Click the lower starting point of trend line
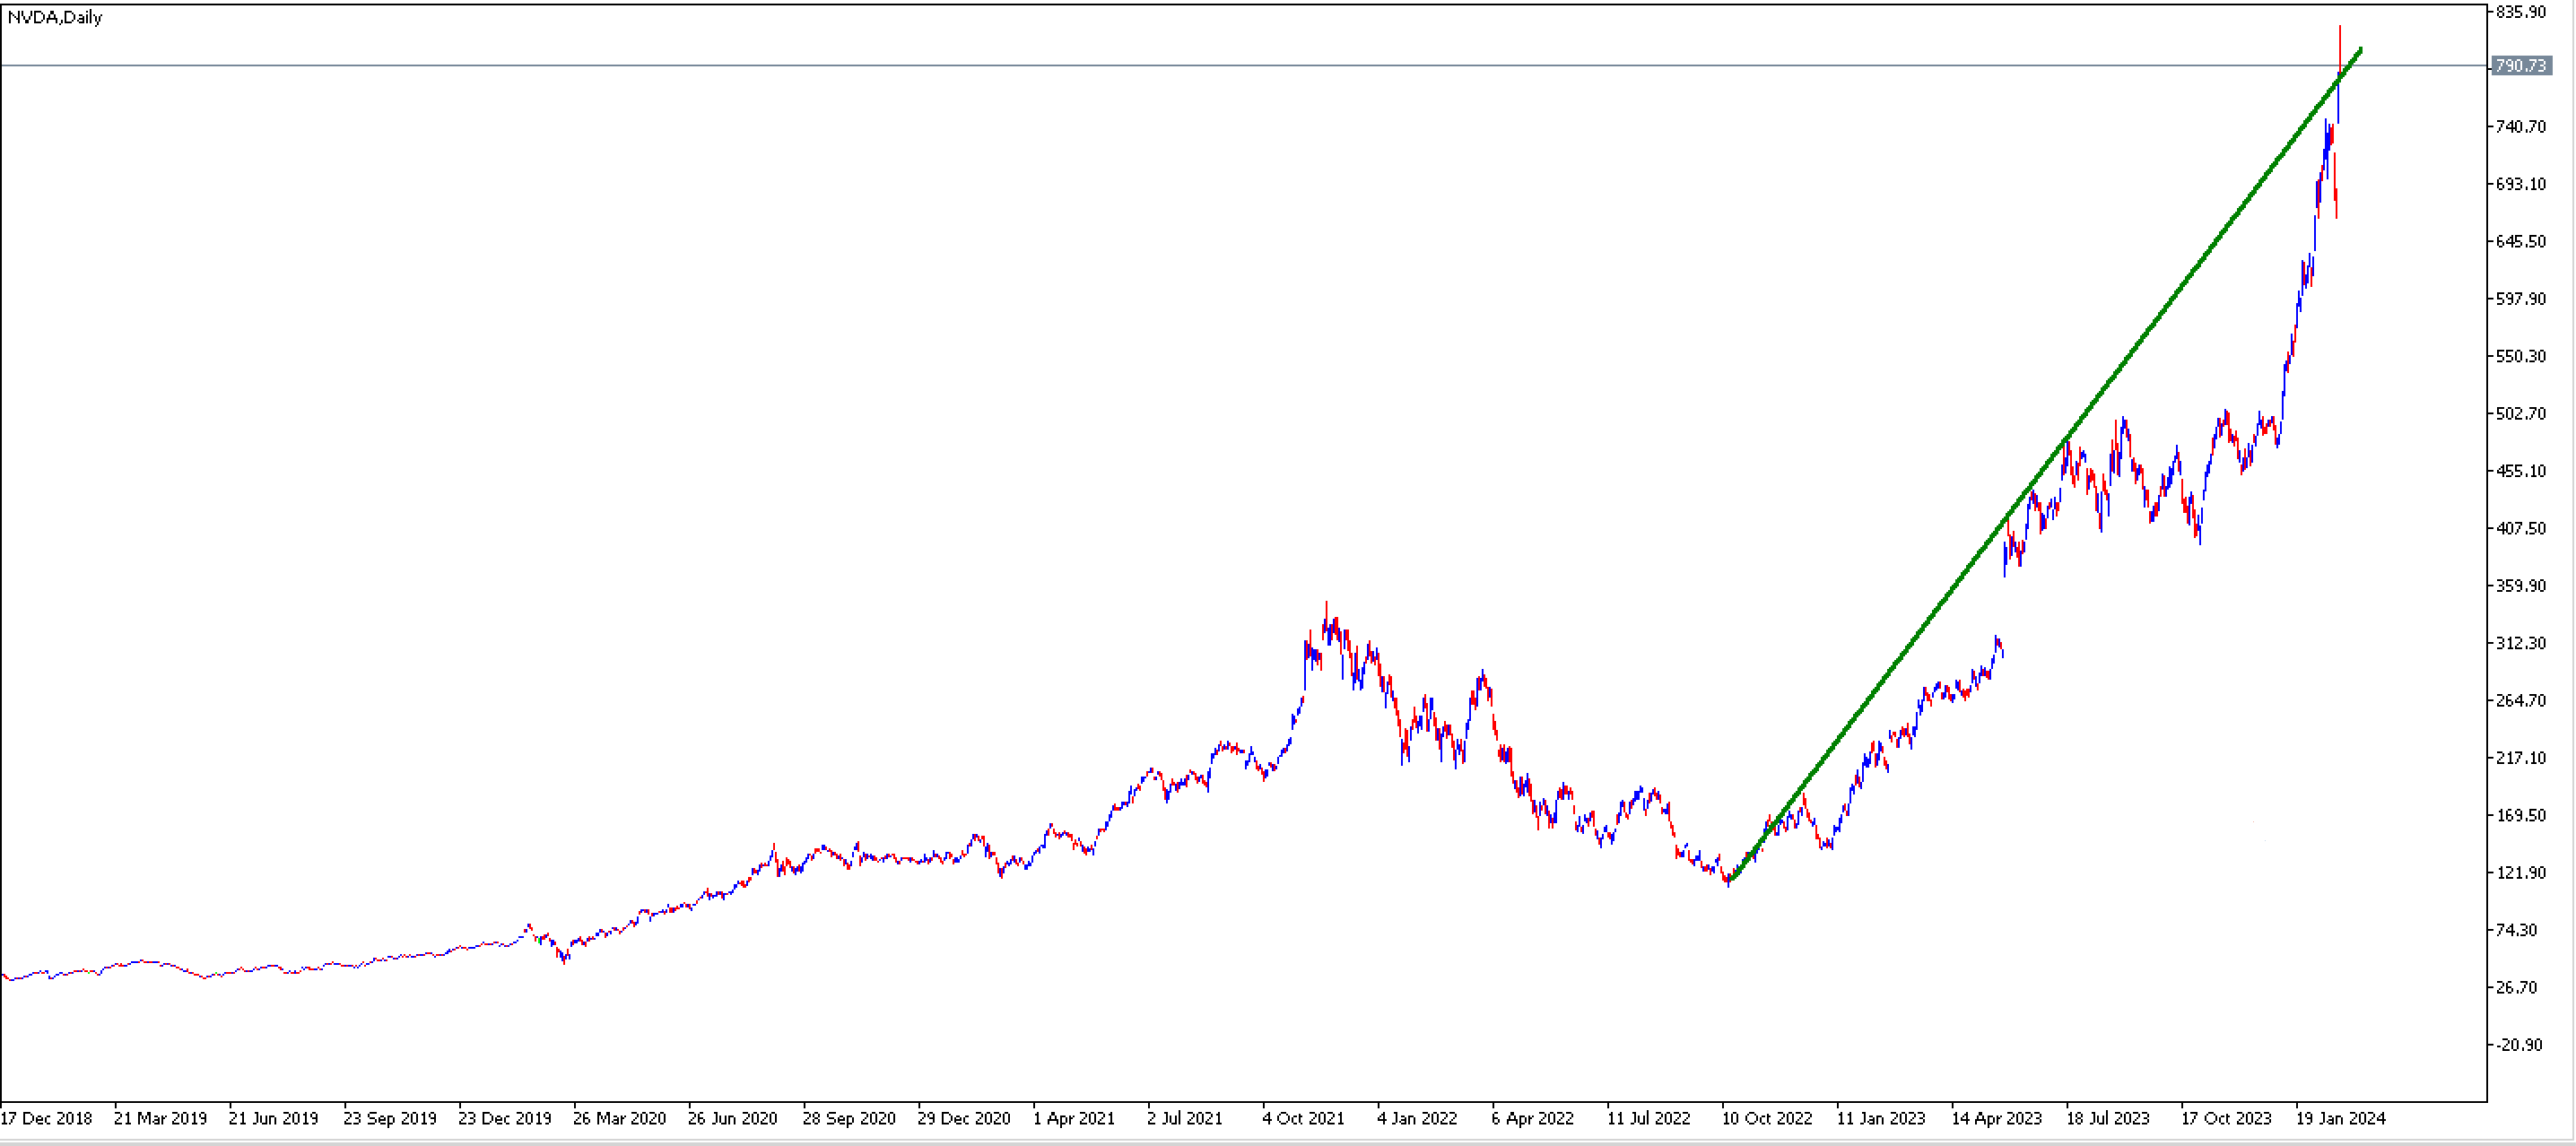Viewport: 2576px width, 1146px height. (x=1730, y=879)
